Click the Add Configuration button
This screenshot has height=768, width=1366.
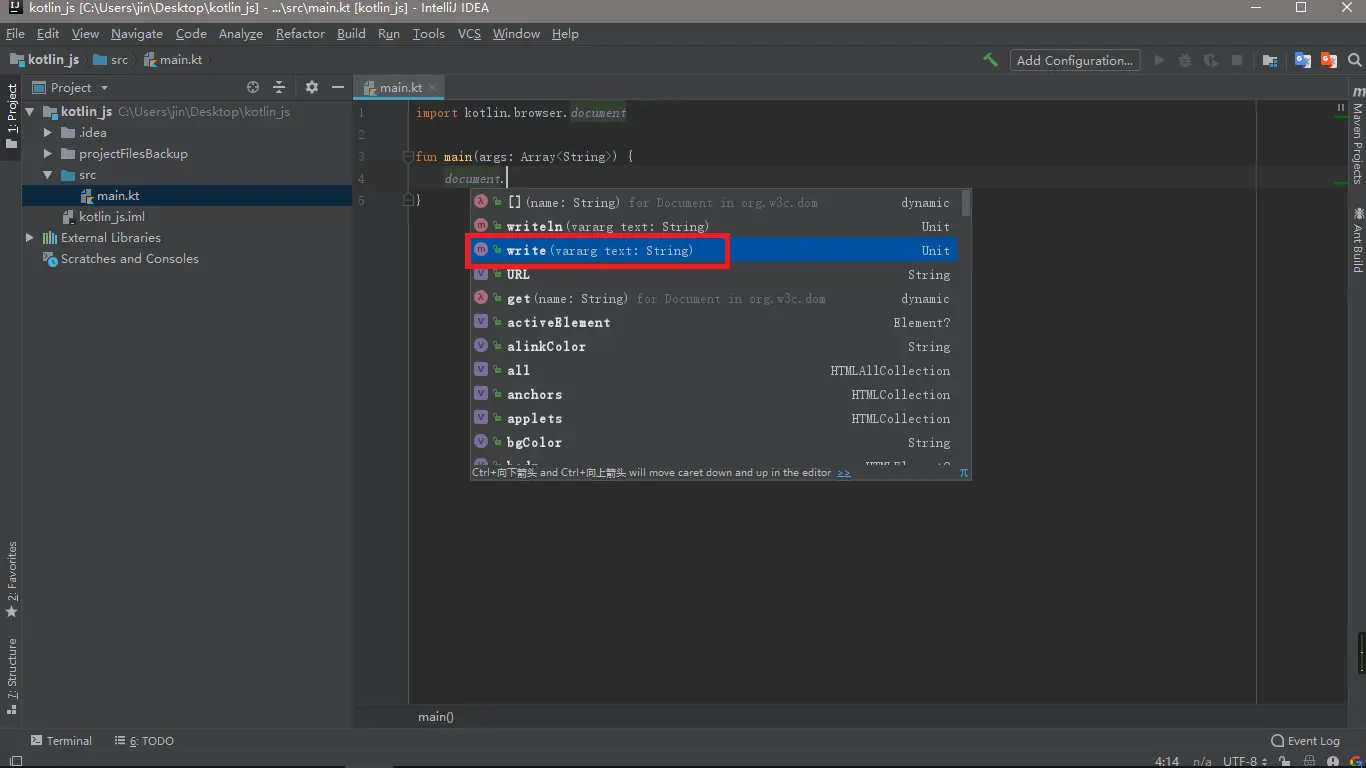point(1074,60)
